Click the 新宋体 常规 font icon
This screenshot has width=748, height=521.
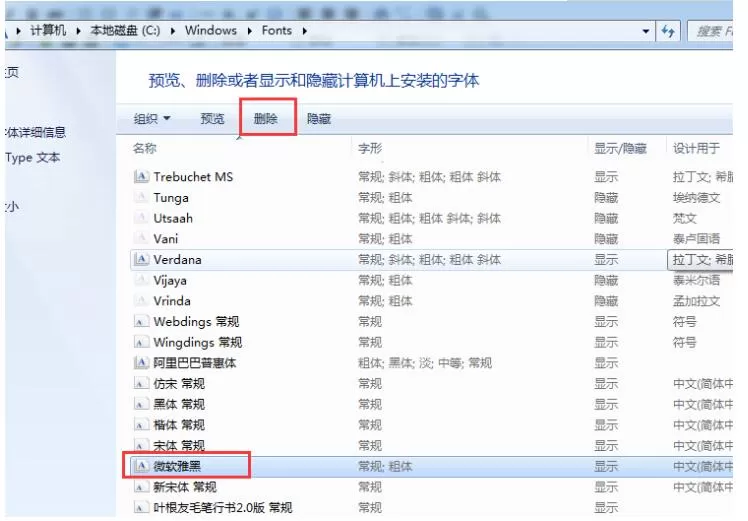pos(141,487)
